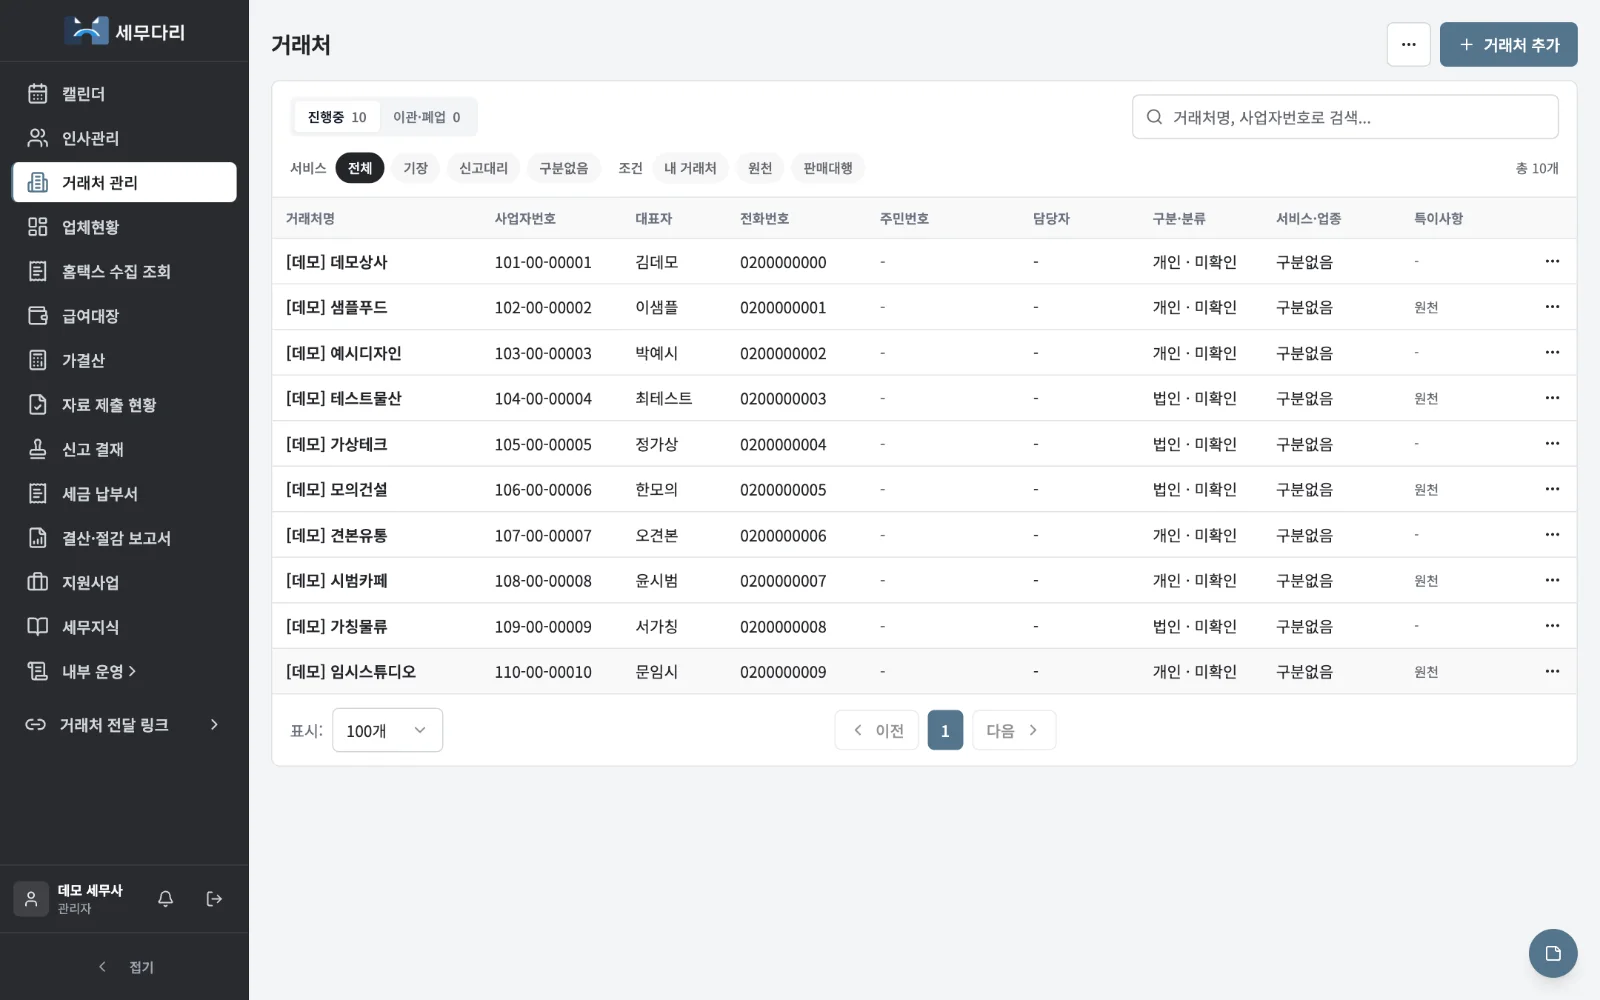Open 급여대장 in the sidebar
Image resolution: width=1600 pixels, height=1000 pixels.
124,316
